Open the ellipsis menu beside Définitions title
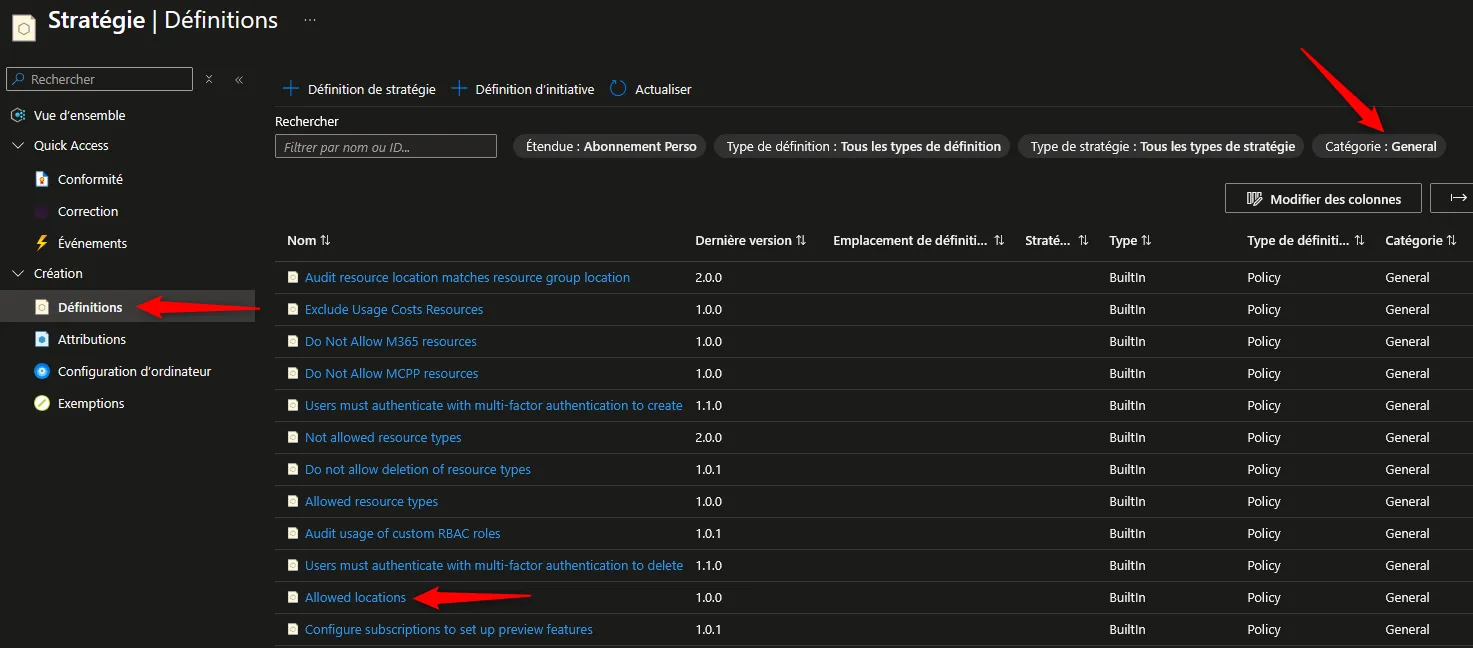Image resolution: width=1473 pixels, height=648 pixels. tap(310, 20)
